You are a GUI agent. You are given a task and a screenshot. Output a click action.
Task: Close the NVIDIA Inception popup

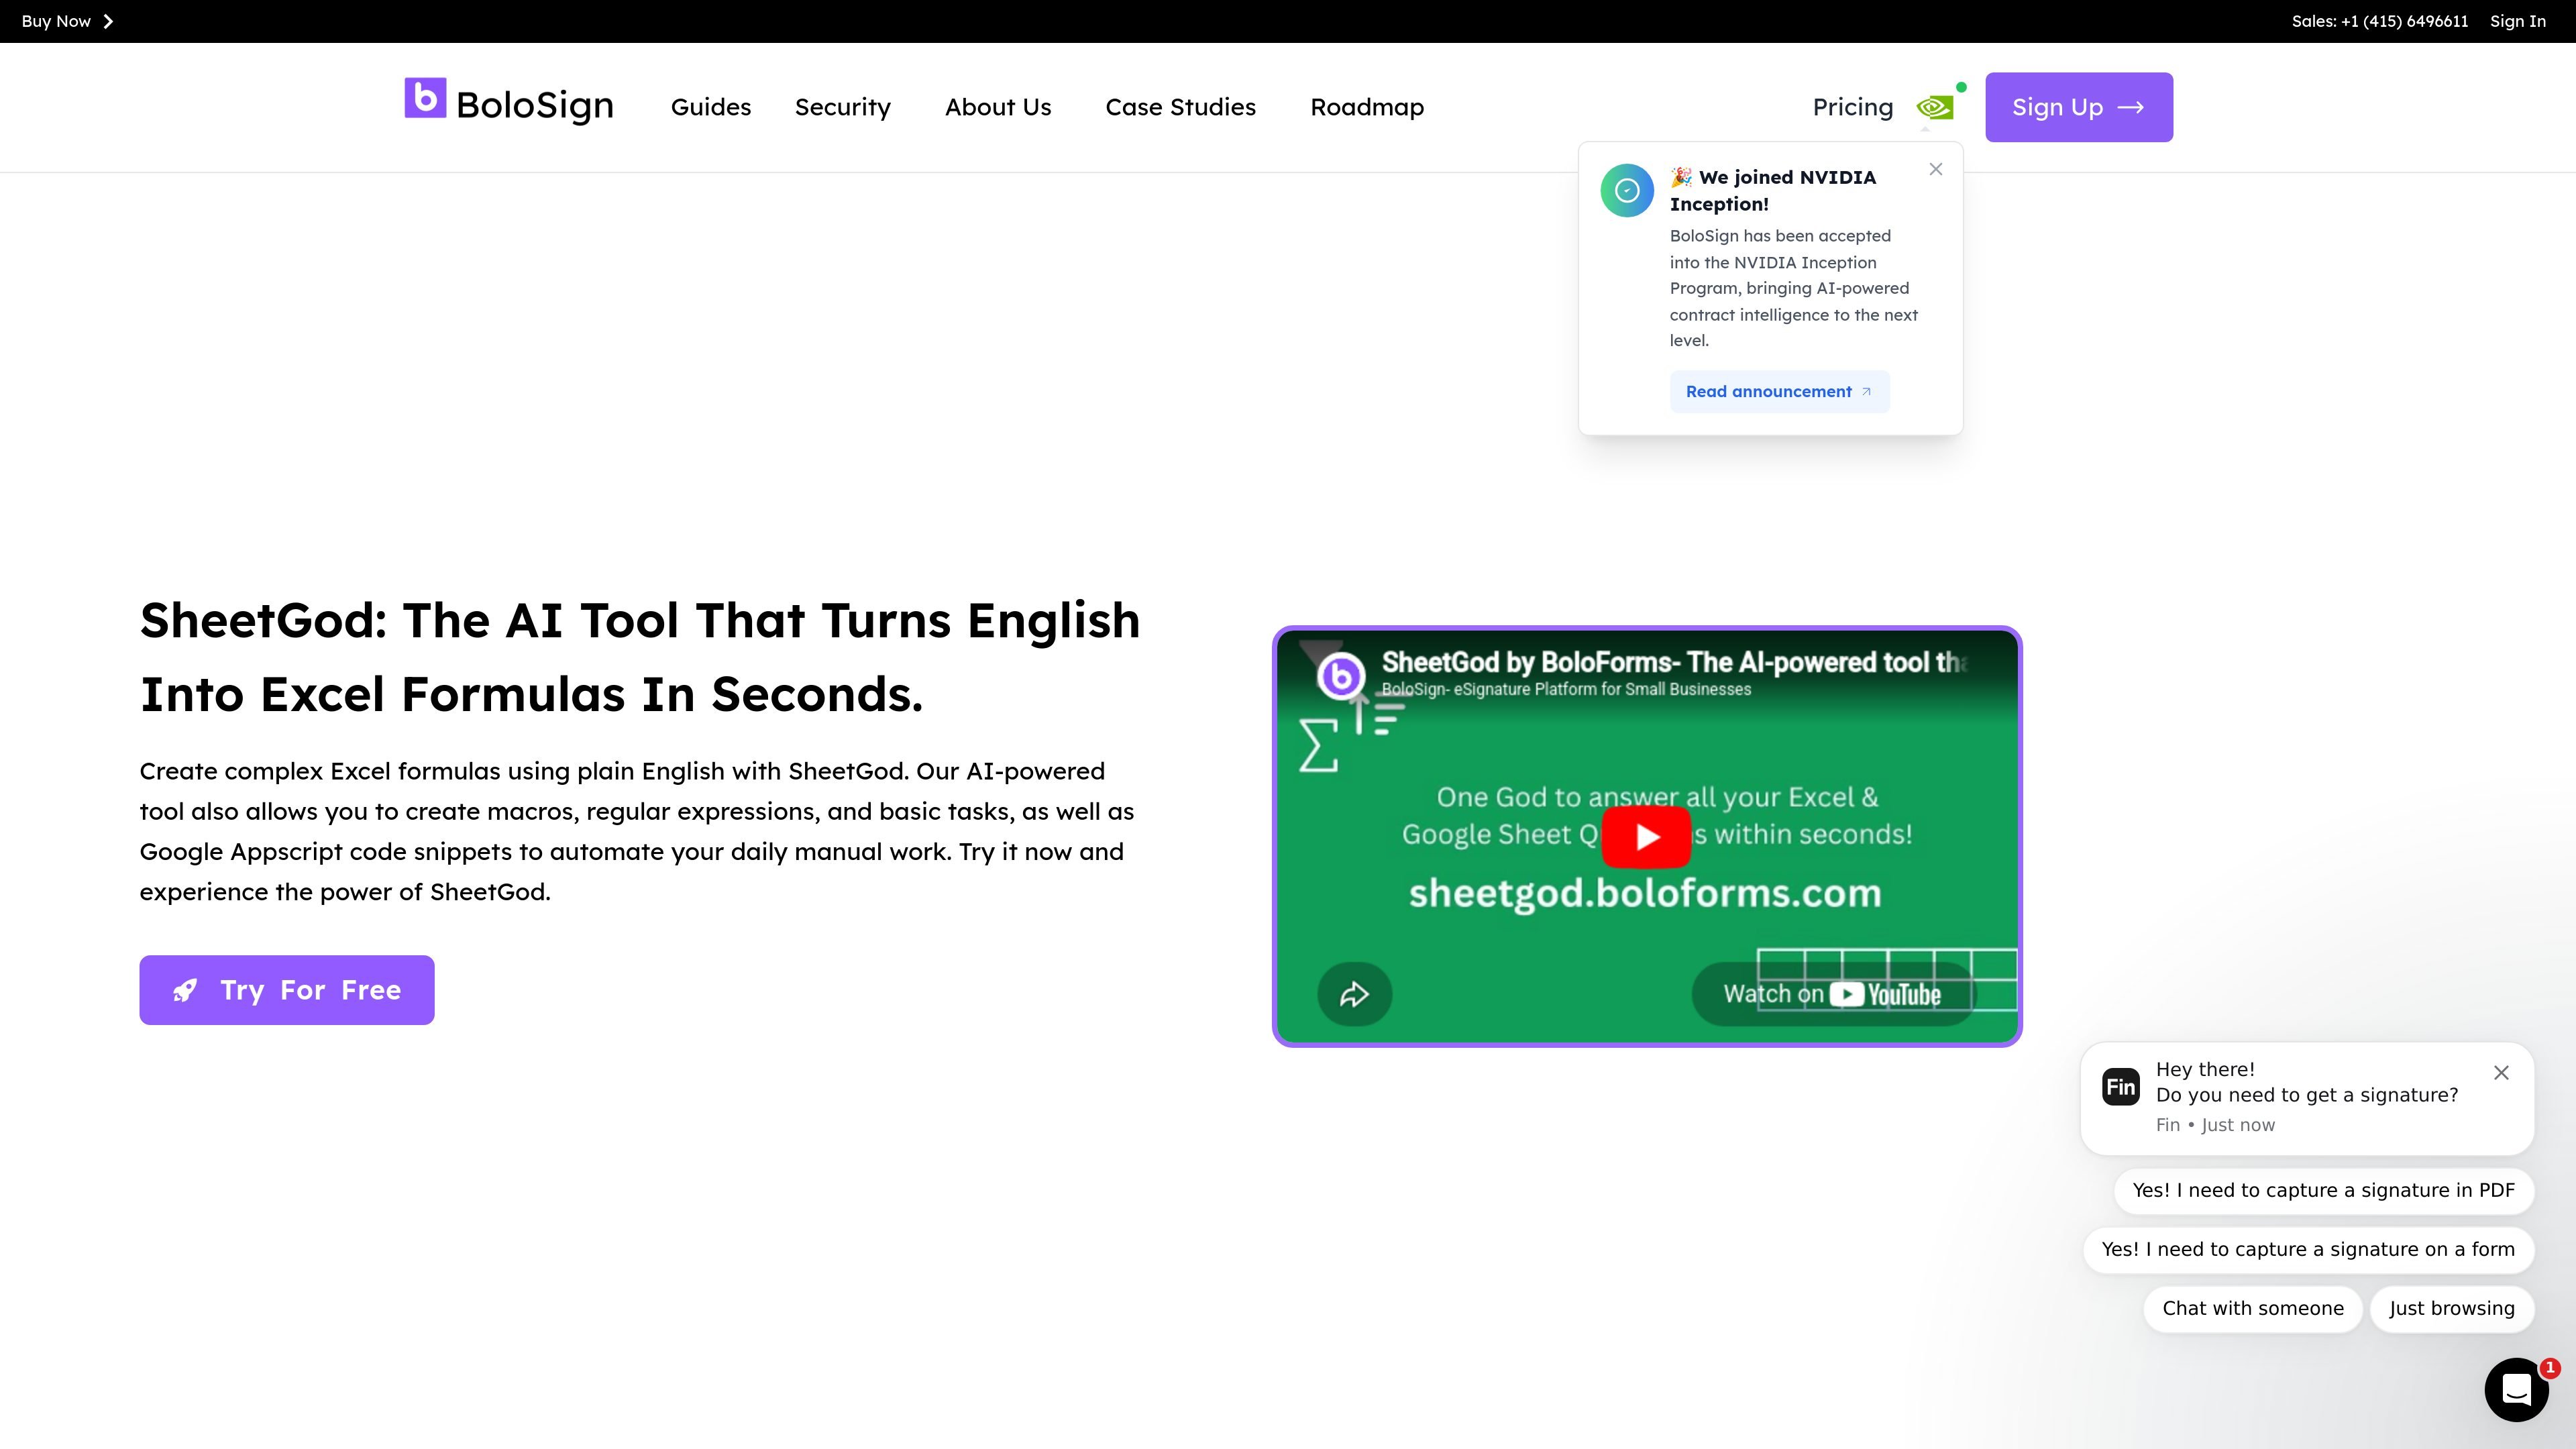click(1936, 169)
